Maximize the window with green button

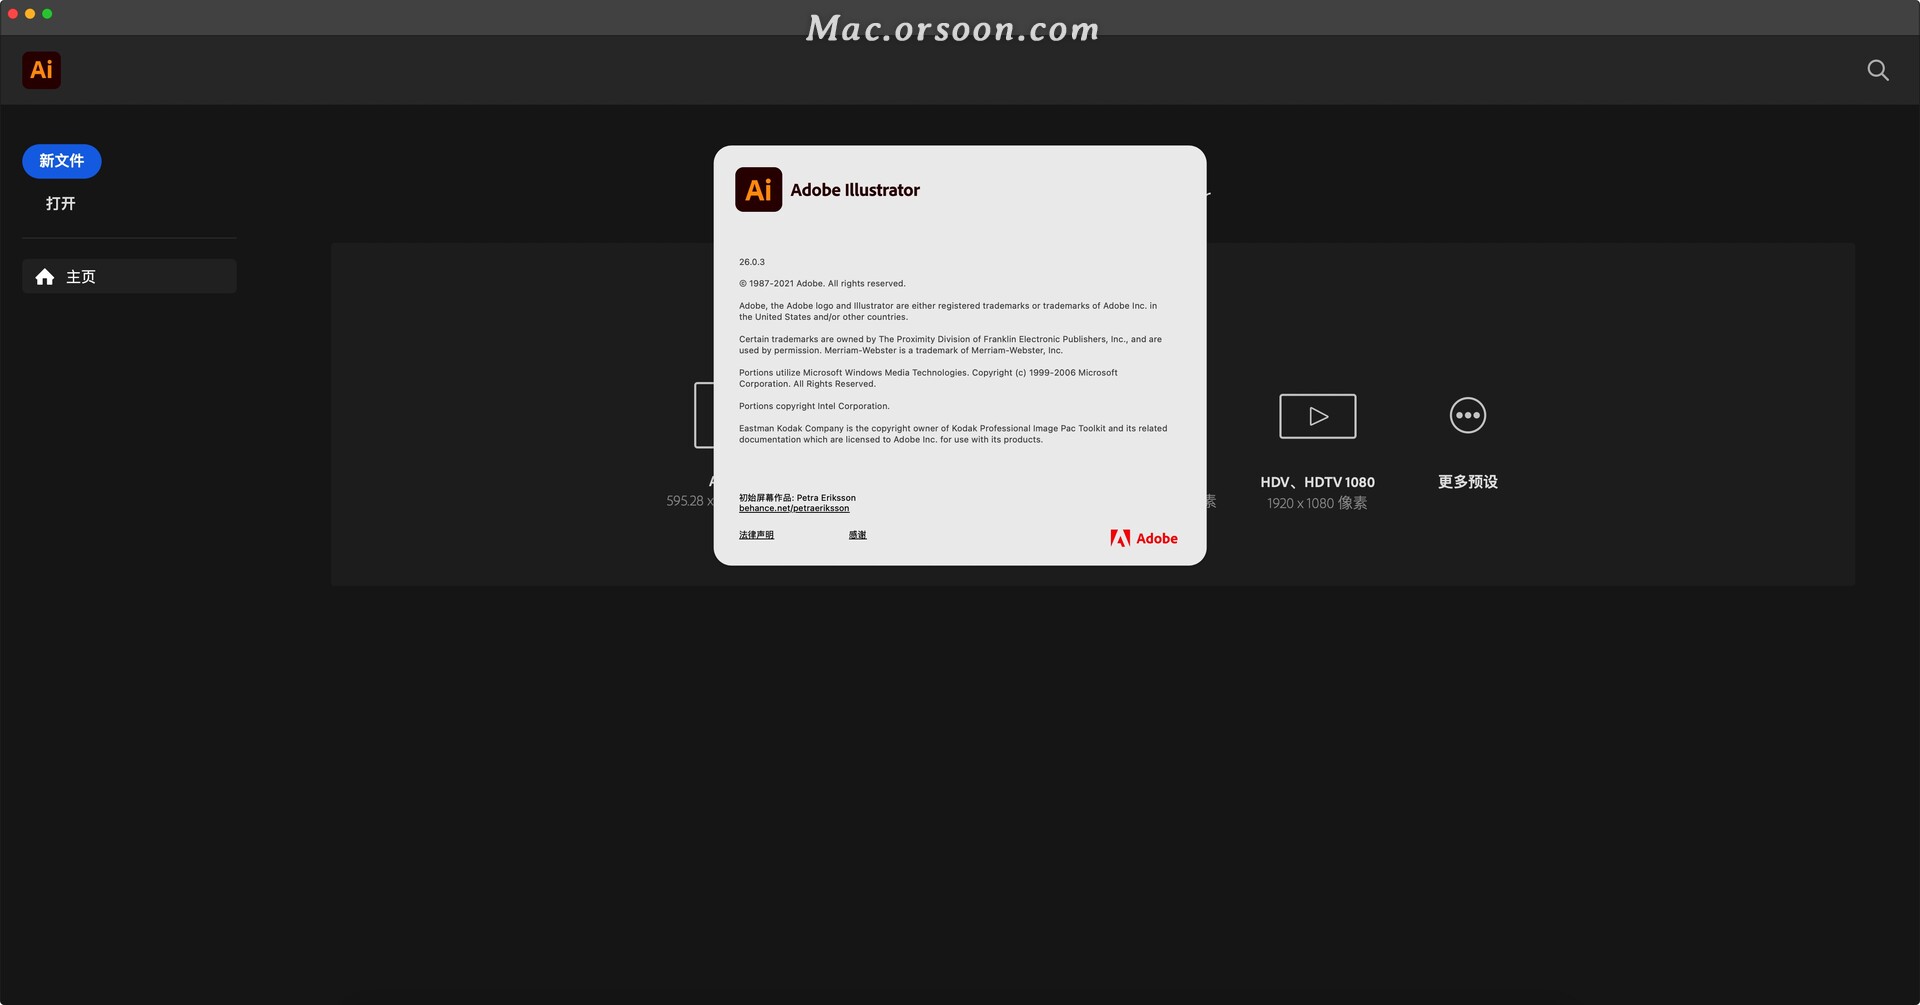[47, 14]
